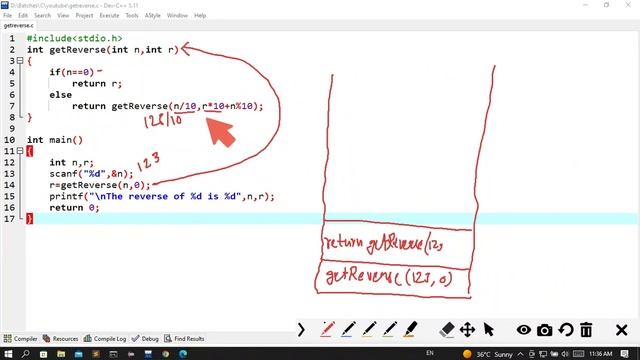This screenshot has width=640, height=360.
Task: Open the Execute menu
Action: click(x=109, y=16)
